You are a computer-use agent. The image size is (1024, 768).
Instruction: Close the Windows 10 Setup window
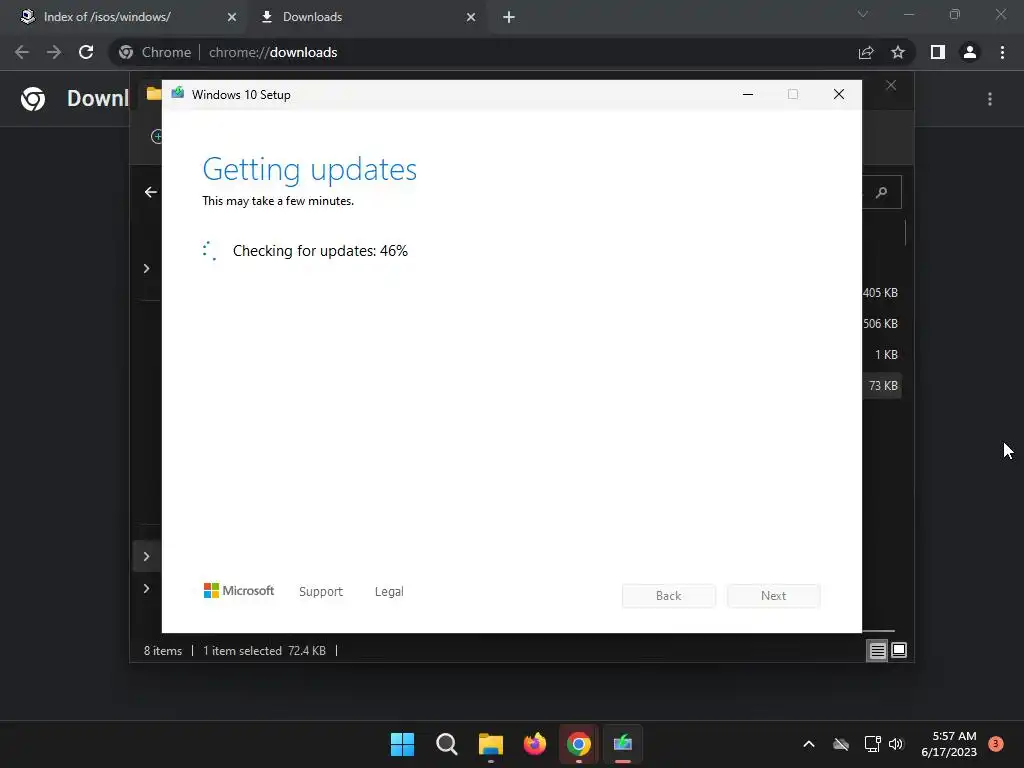coord(839,94)
